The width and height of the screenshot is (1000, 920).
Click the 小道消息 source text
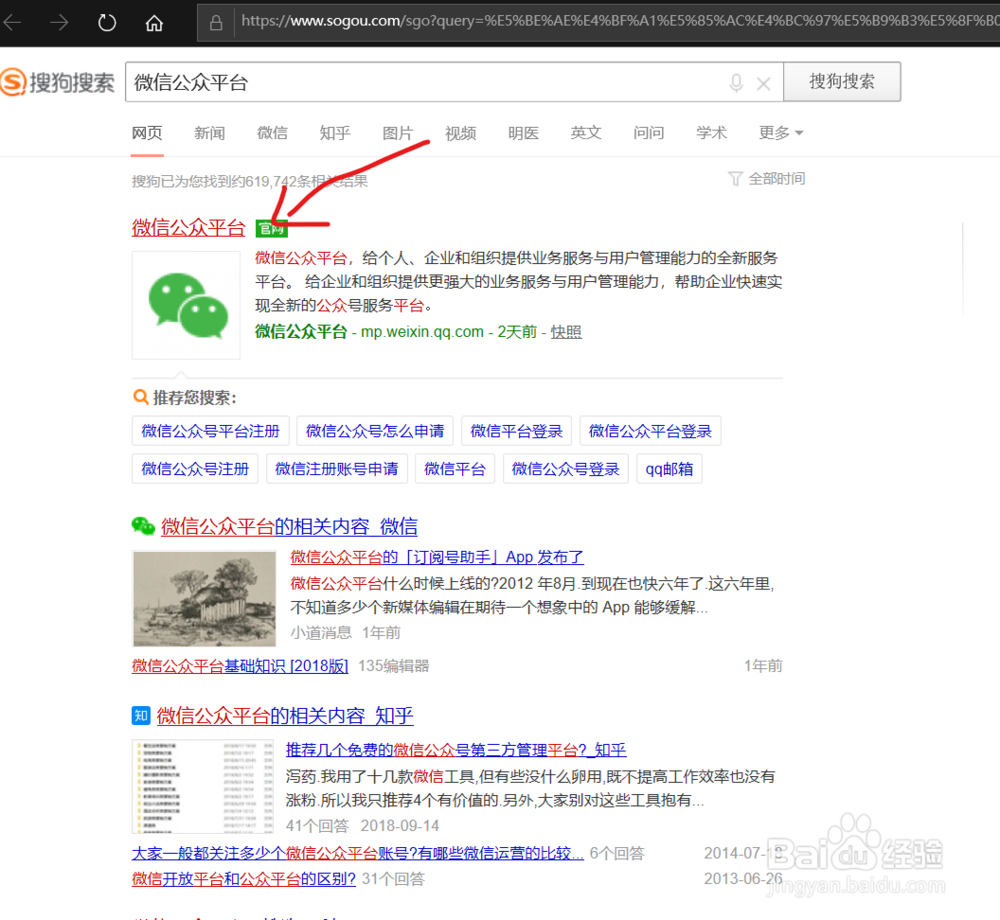[321, 632]
